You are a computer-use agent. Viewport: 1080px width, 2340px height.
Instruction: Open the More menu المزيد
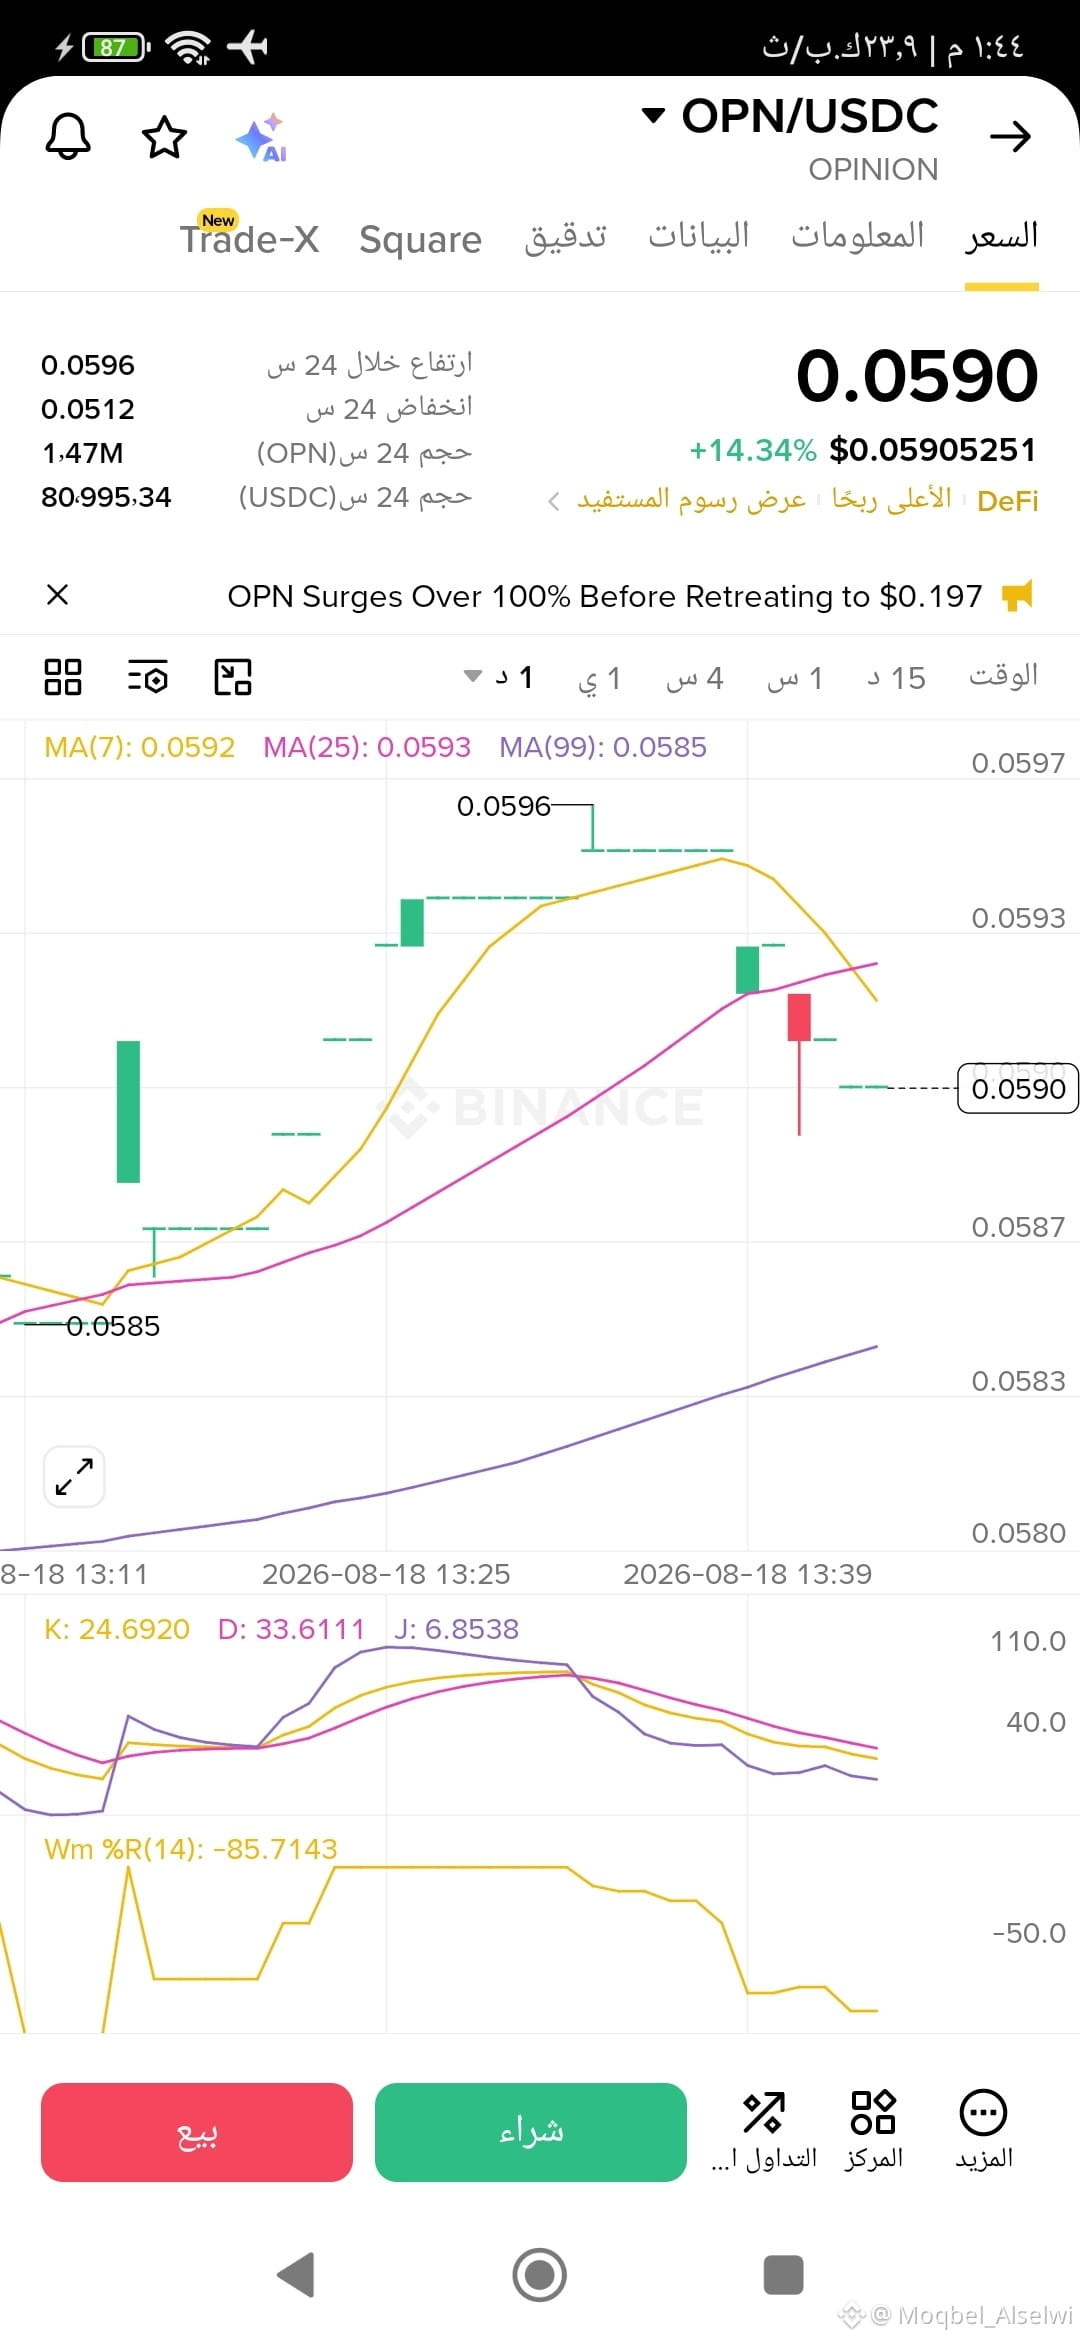pos(984,2130)
